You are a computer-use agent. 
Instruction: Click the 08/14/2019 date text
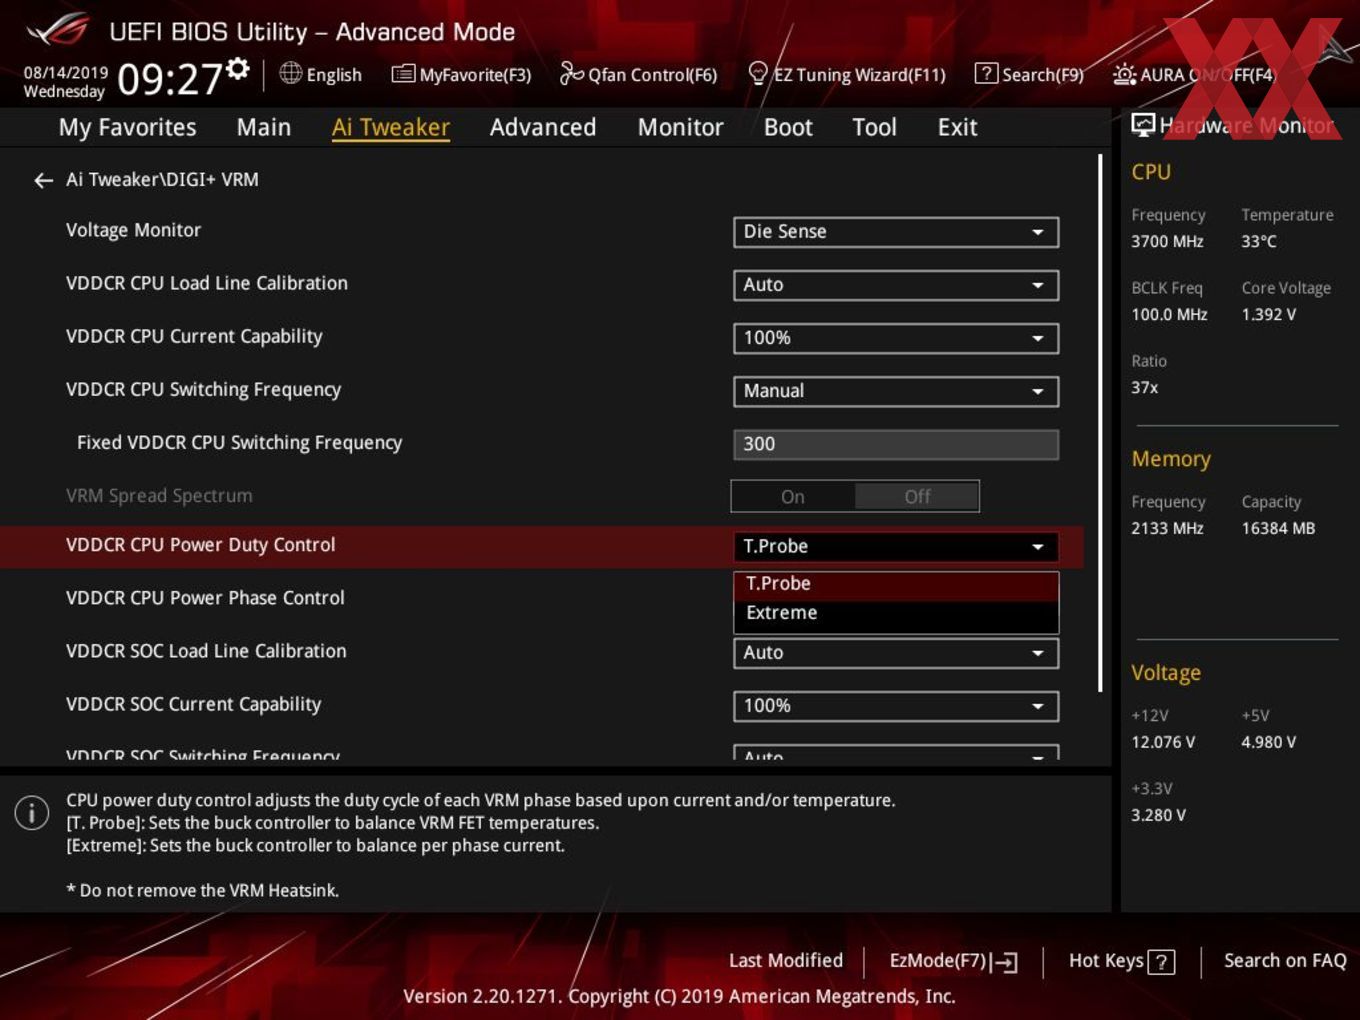[x=66, y=73]
